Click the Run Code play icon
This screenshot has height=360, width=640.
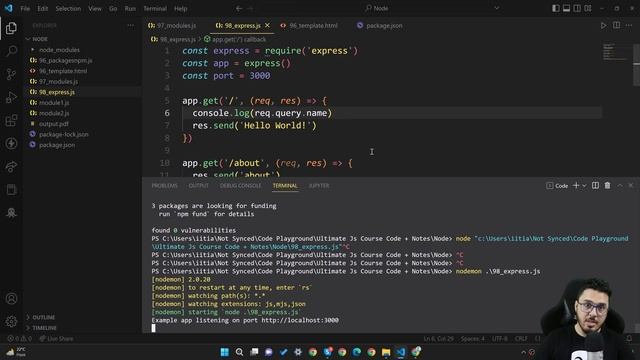(603, 25)
